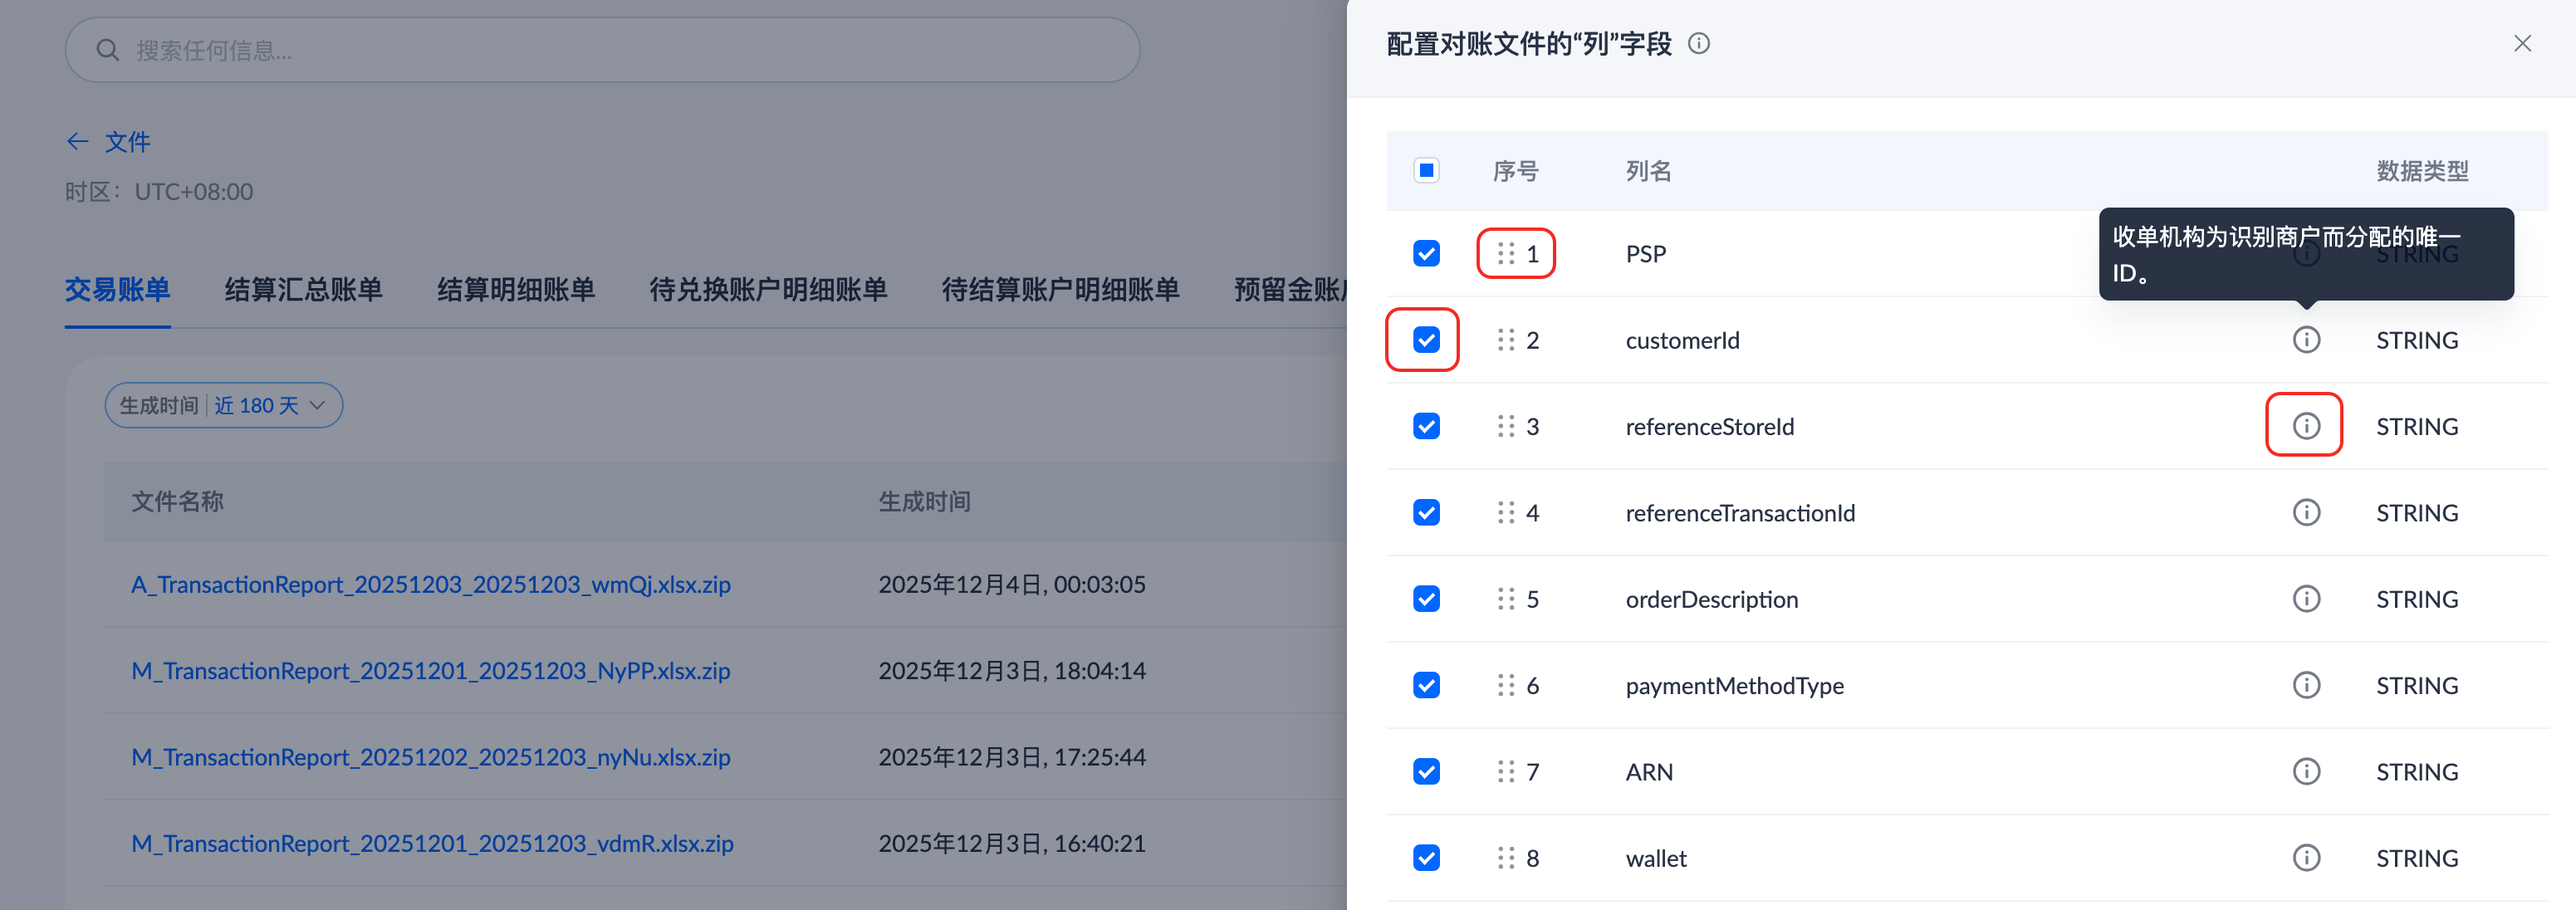2576x910 pixels.
Task: Open the 待兑换账户明细账单 tab
Action: (x=768, y=290)
